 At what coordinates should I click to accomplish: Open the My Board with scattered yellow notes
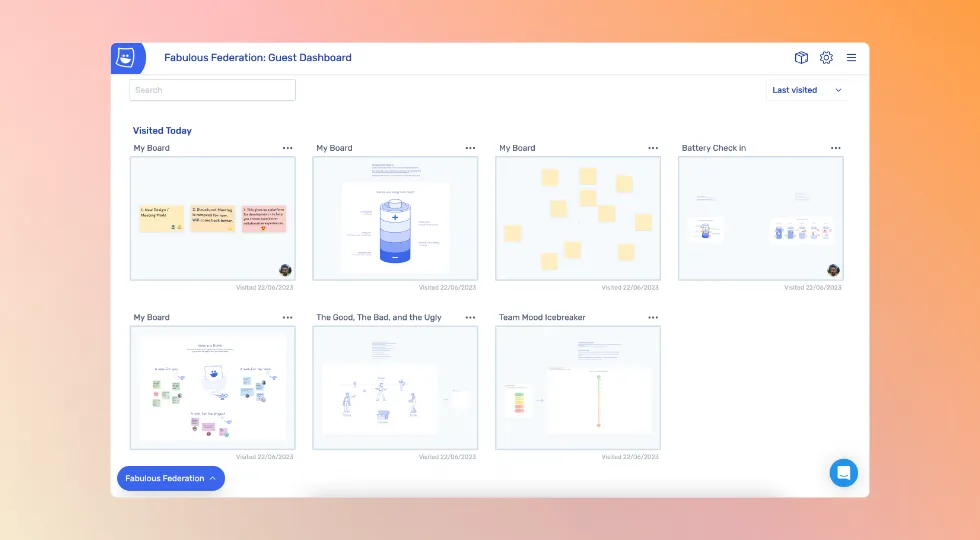tap(578, 218)
